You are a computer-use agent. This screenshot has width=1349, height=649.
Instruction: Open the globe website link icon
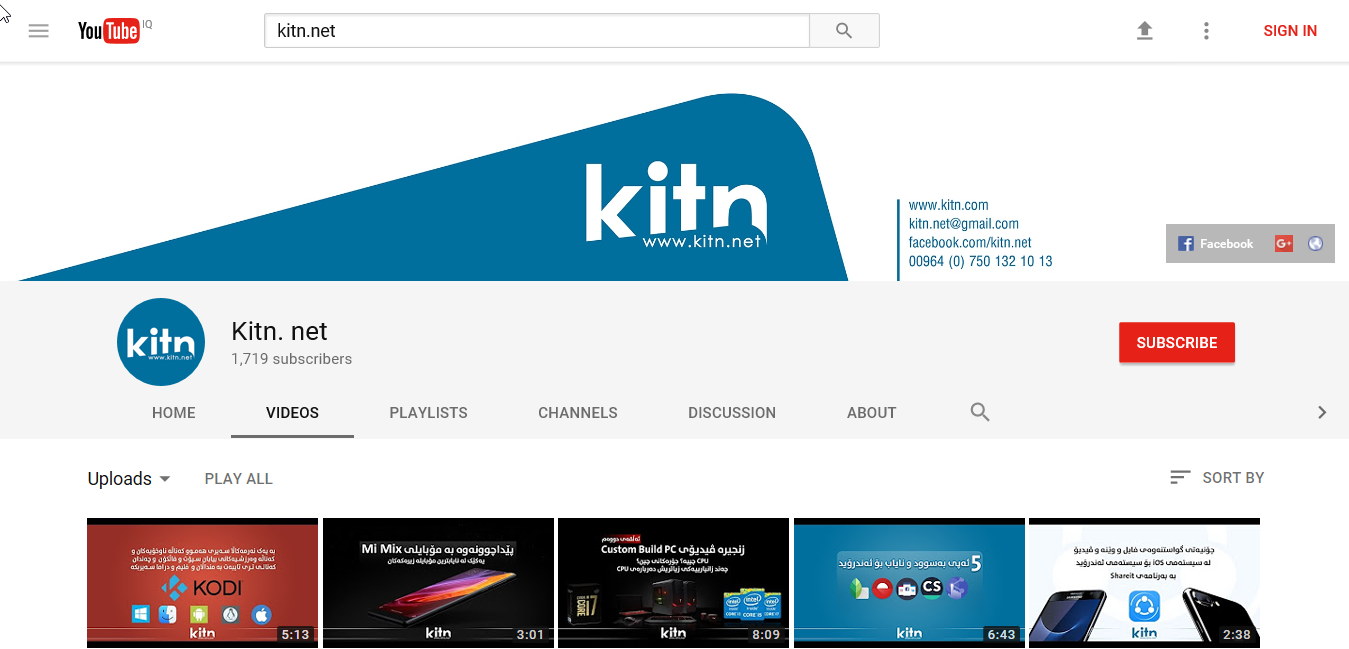(1315, 243)
